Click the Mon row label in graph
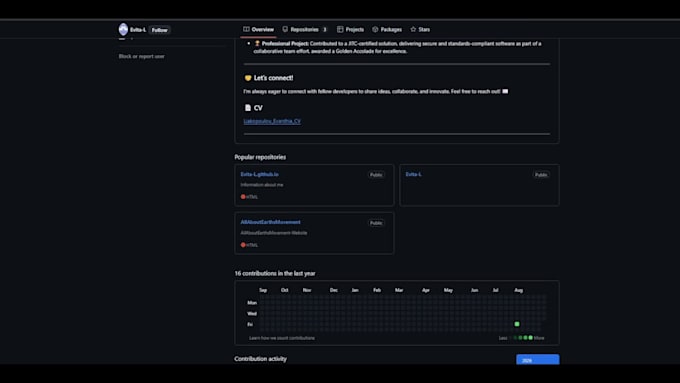Viewport: 680px width, 383px height. click(x=252, y=303)
